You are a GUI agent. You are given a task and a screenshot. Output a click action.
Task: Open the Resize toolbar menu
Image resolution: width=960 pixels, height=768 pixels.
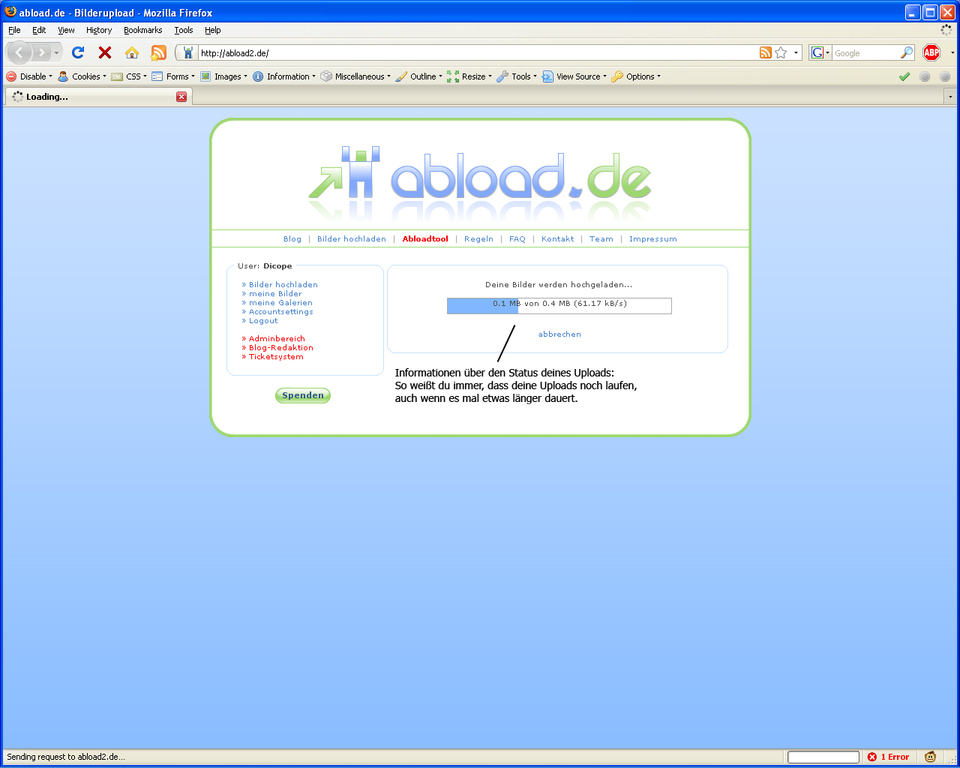pos(470,77)
